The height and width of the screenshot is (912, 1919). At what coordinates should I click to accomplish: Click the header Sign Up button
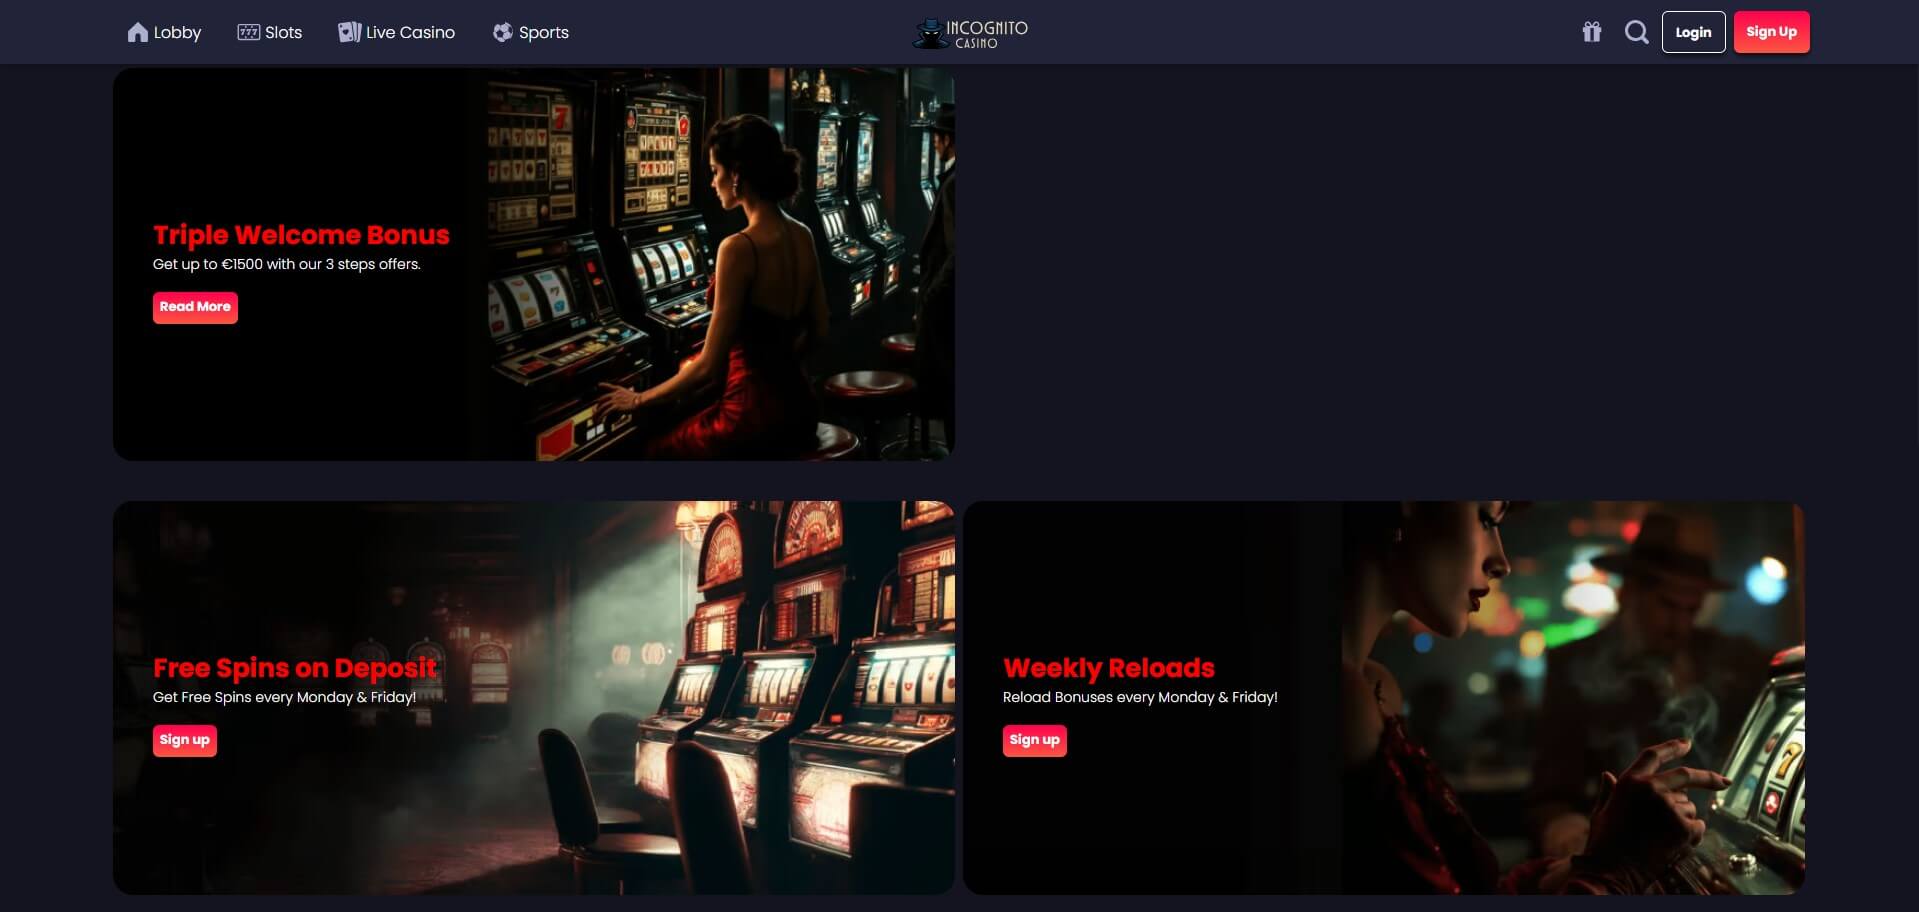click(1771, 32)
